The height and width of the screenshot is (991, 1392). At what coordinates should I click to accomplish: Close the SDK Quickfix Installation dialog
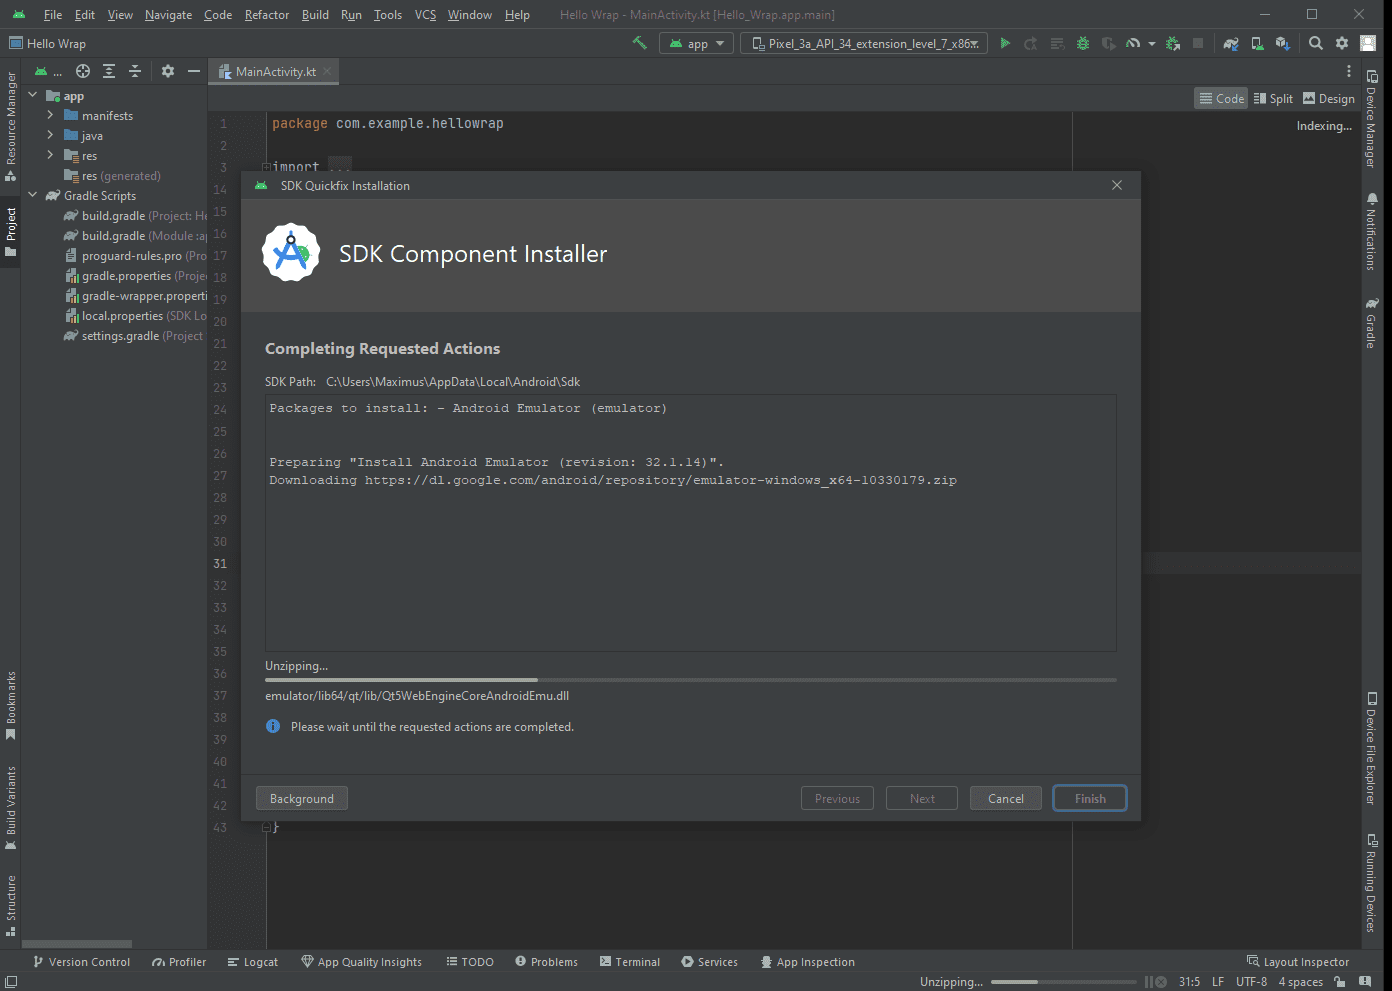tap(1117, 185)
